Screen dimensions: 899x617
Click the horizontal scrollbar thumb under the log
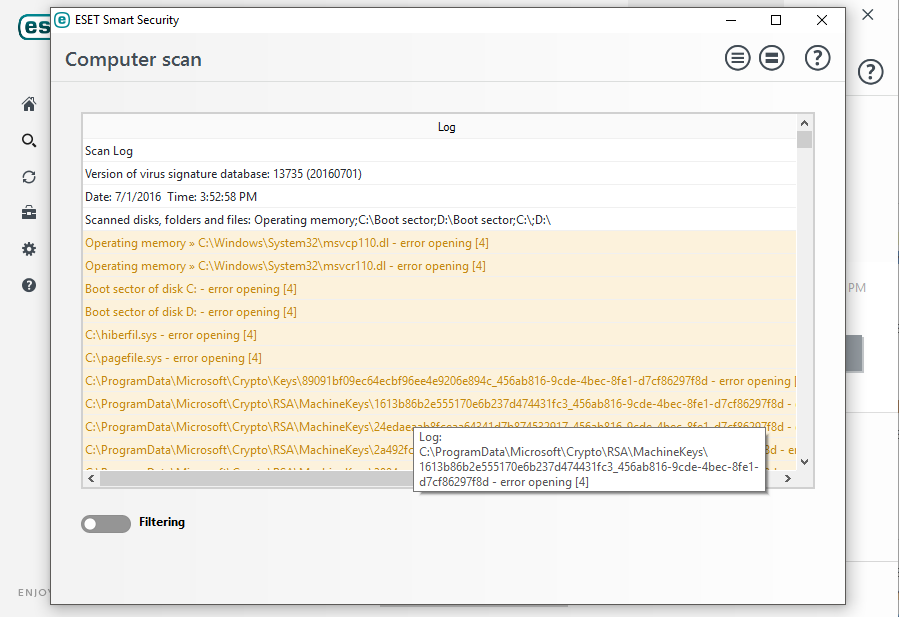tap(257, 478)
